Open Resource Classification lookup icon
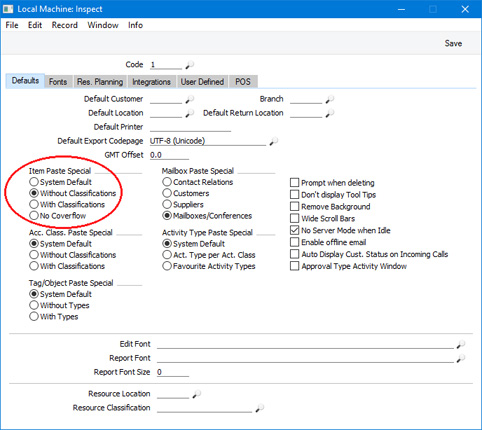 pyautogui.click(x=260, y=408)
